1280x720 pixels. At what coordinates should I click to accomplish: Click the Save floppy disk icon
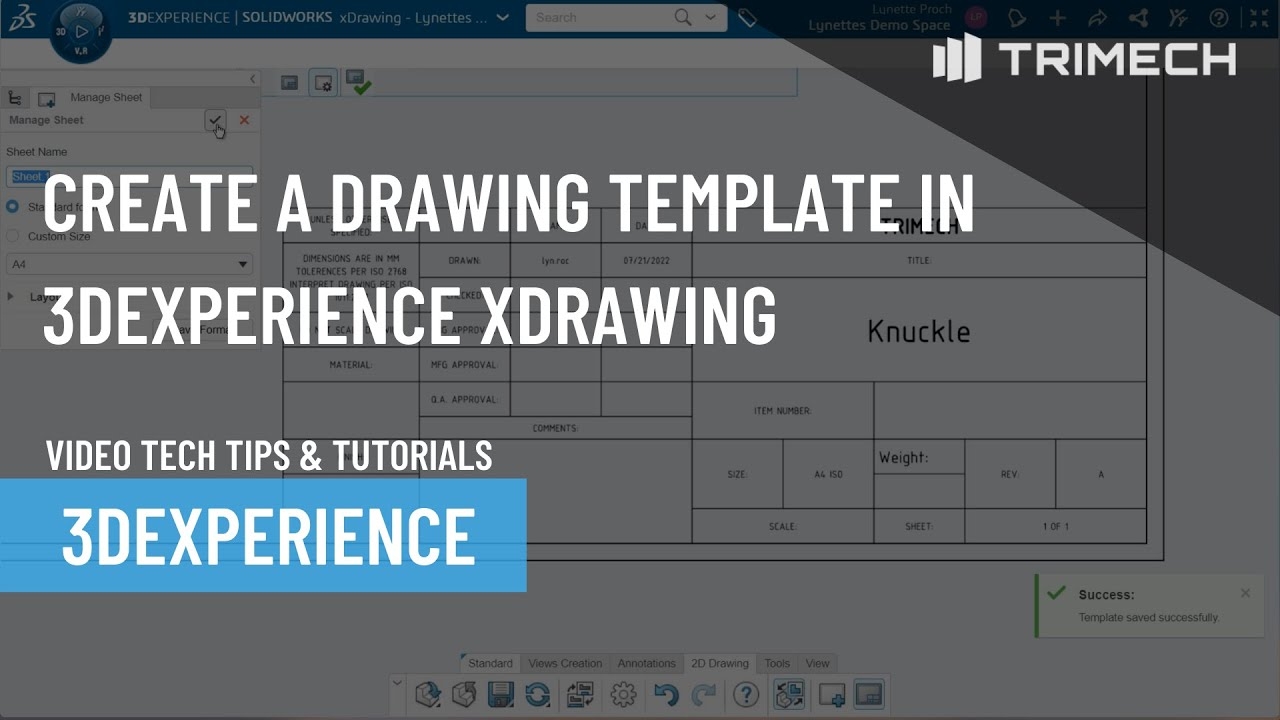click(500, 694)
